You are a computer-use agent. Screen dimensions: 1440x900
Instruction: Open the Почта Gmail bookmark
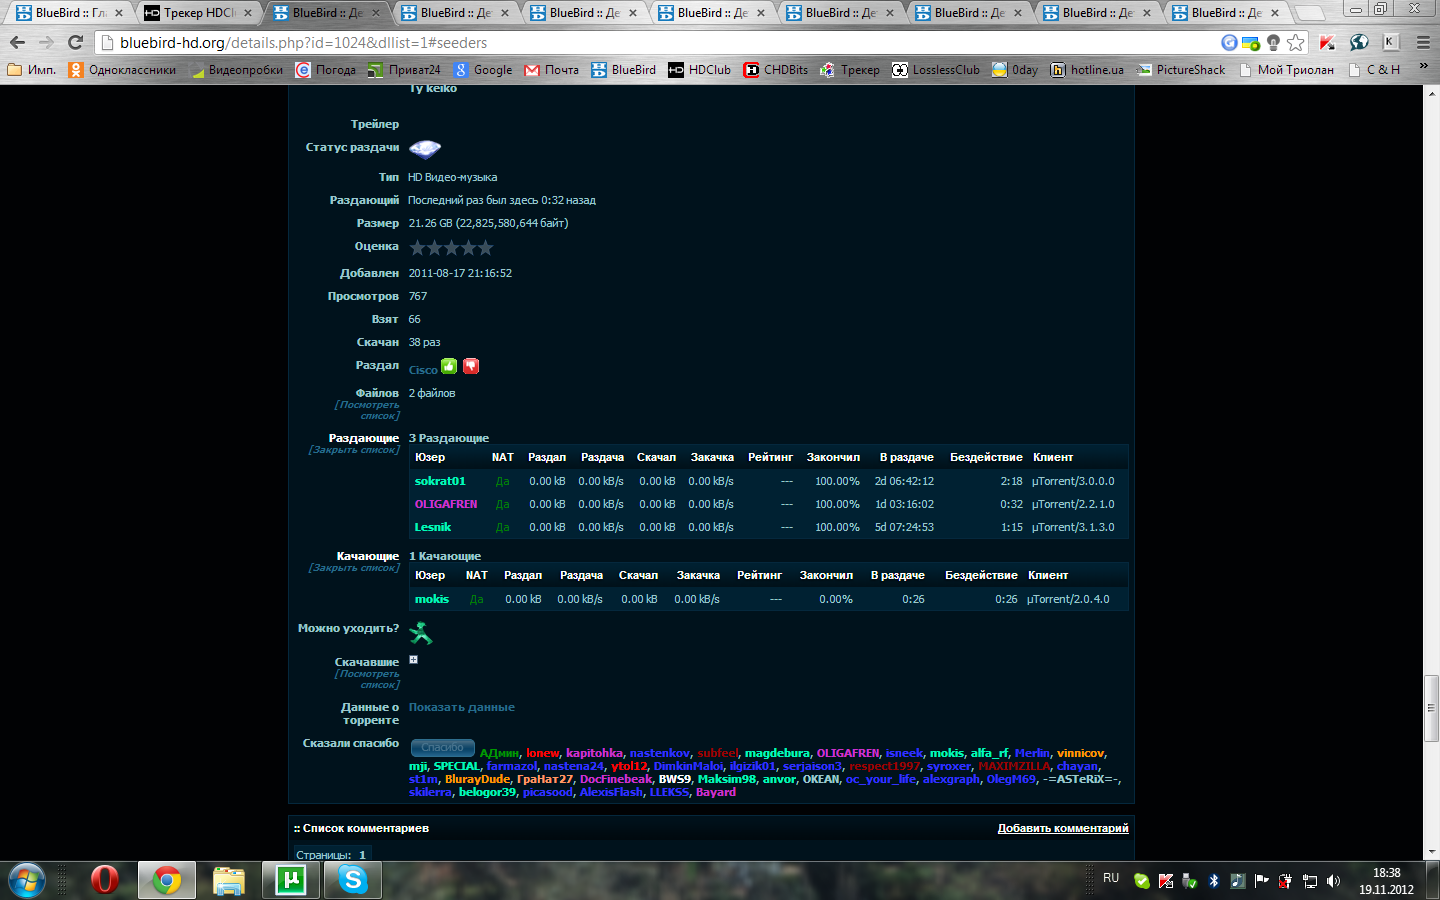point(552,70)
